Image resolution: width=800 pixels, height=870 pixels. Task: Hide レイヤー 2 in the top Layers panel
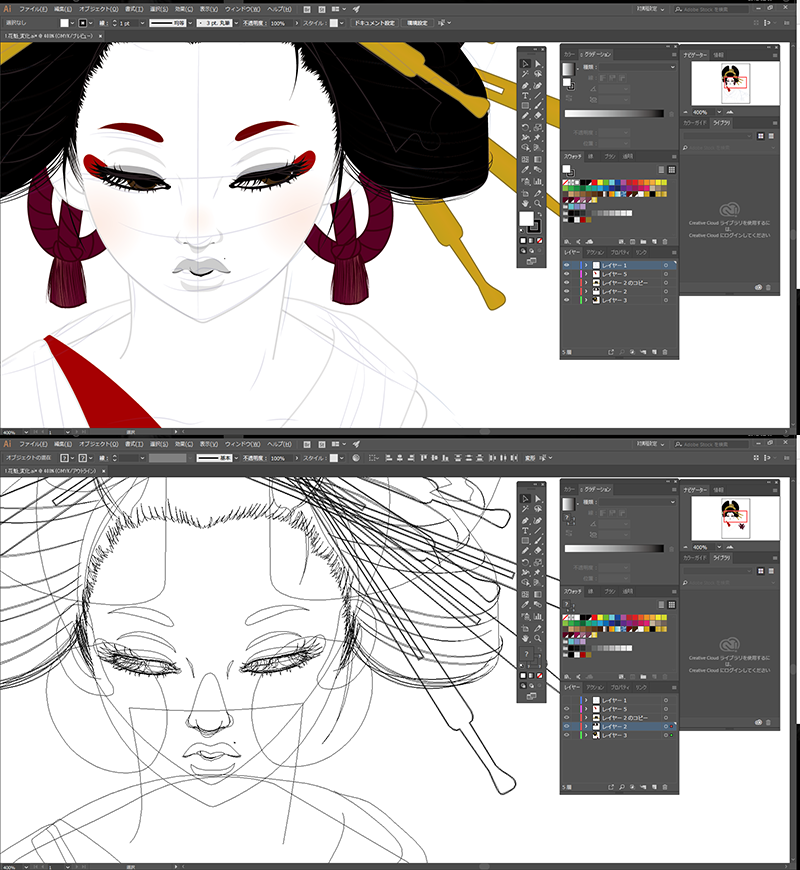[x=566, y=291]
